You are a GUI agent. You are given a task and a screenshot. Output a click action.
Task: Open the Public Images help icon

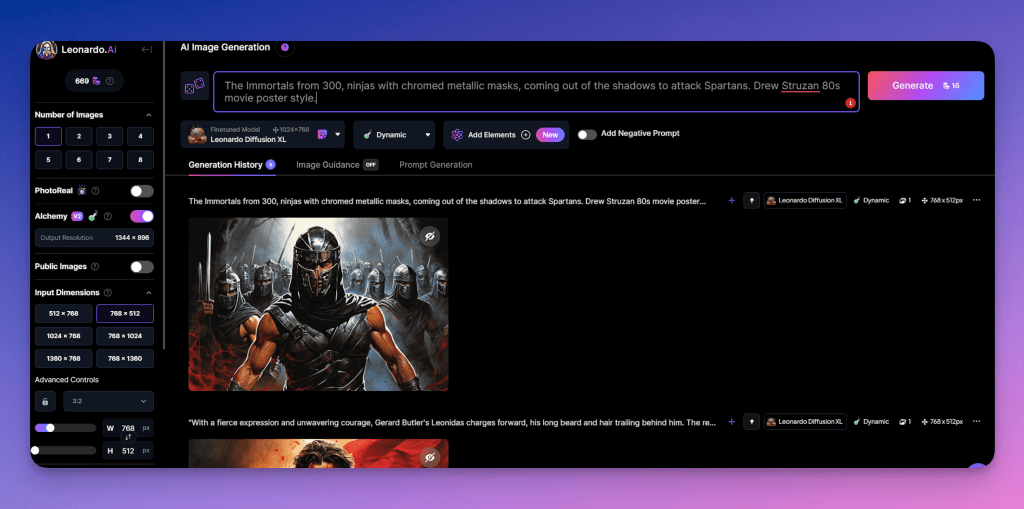tap(95, 267)
